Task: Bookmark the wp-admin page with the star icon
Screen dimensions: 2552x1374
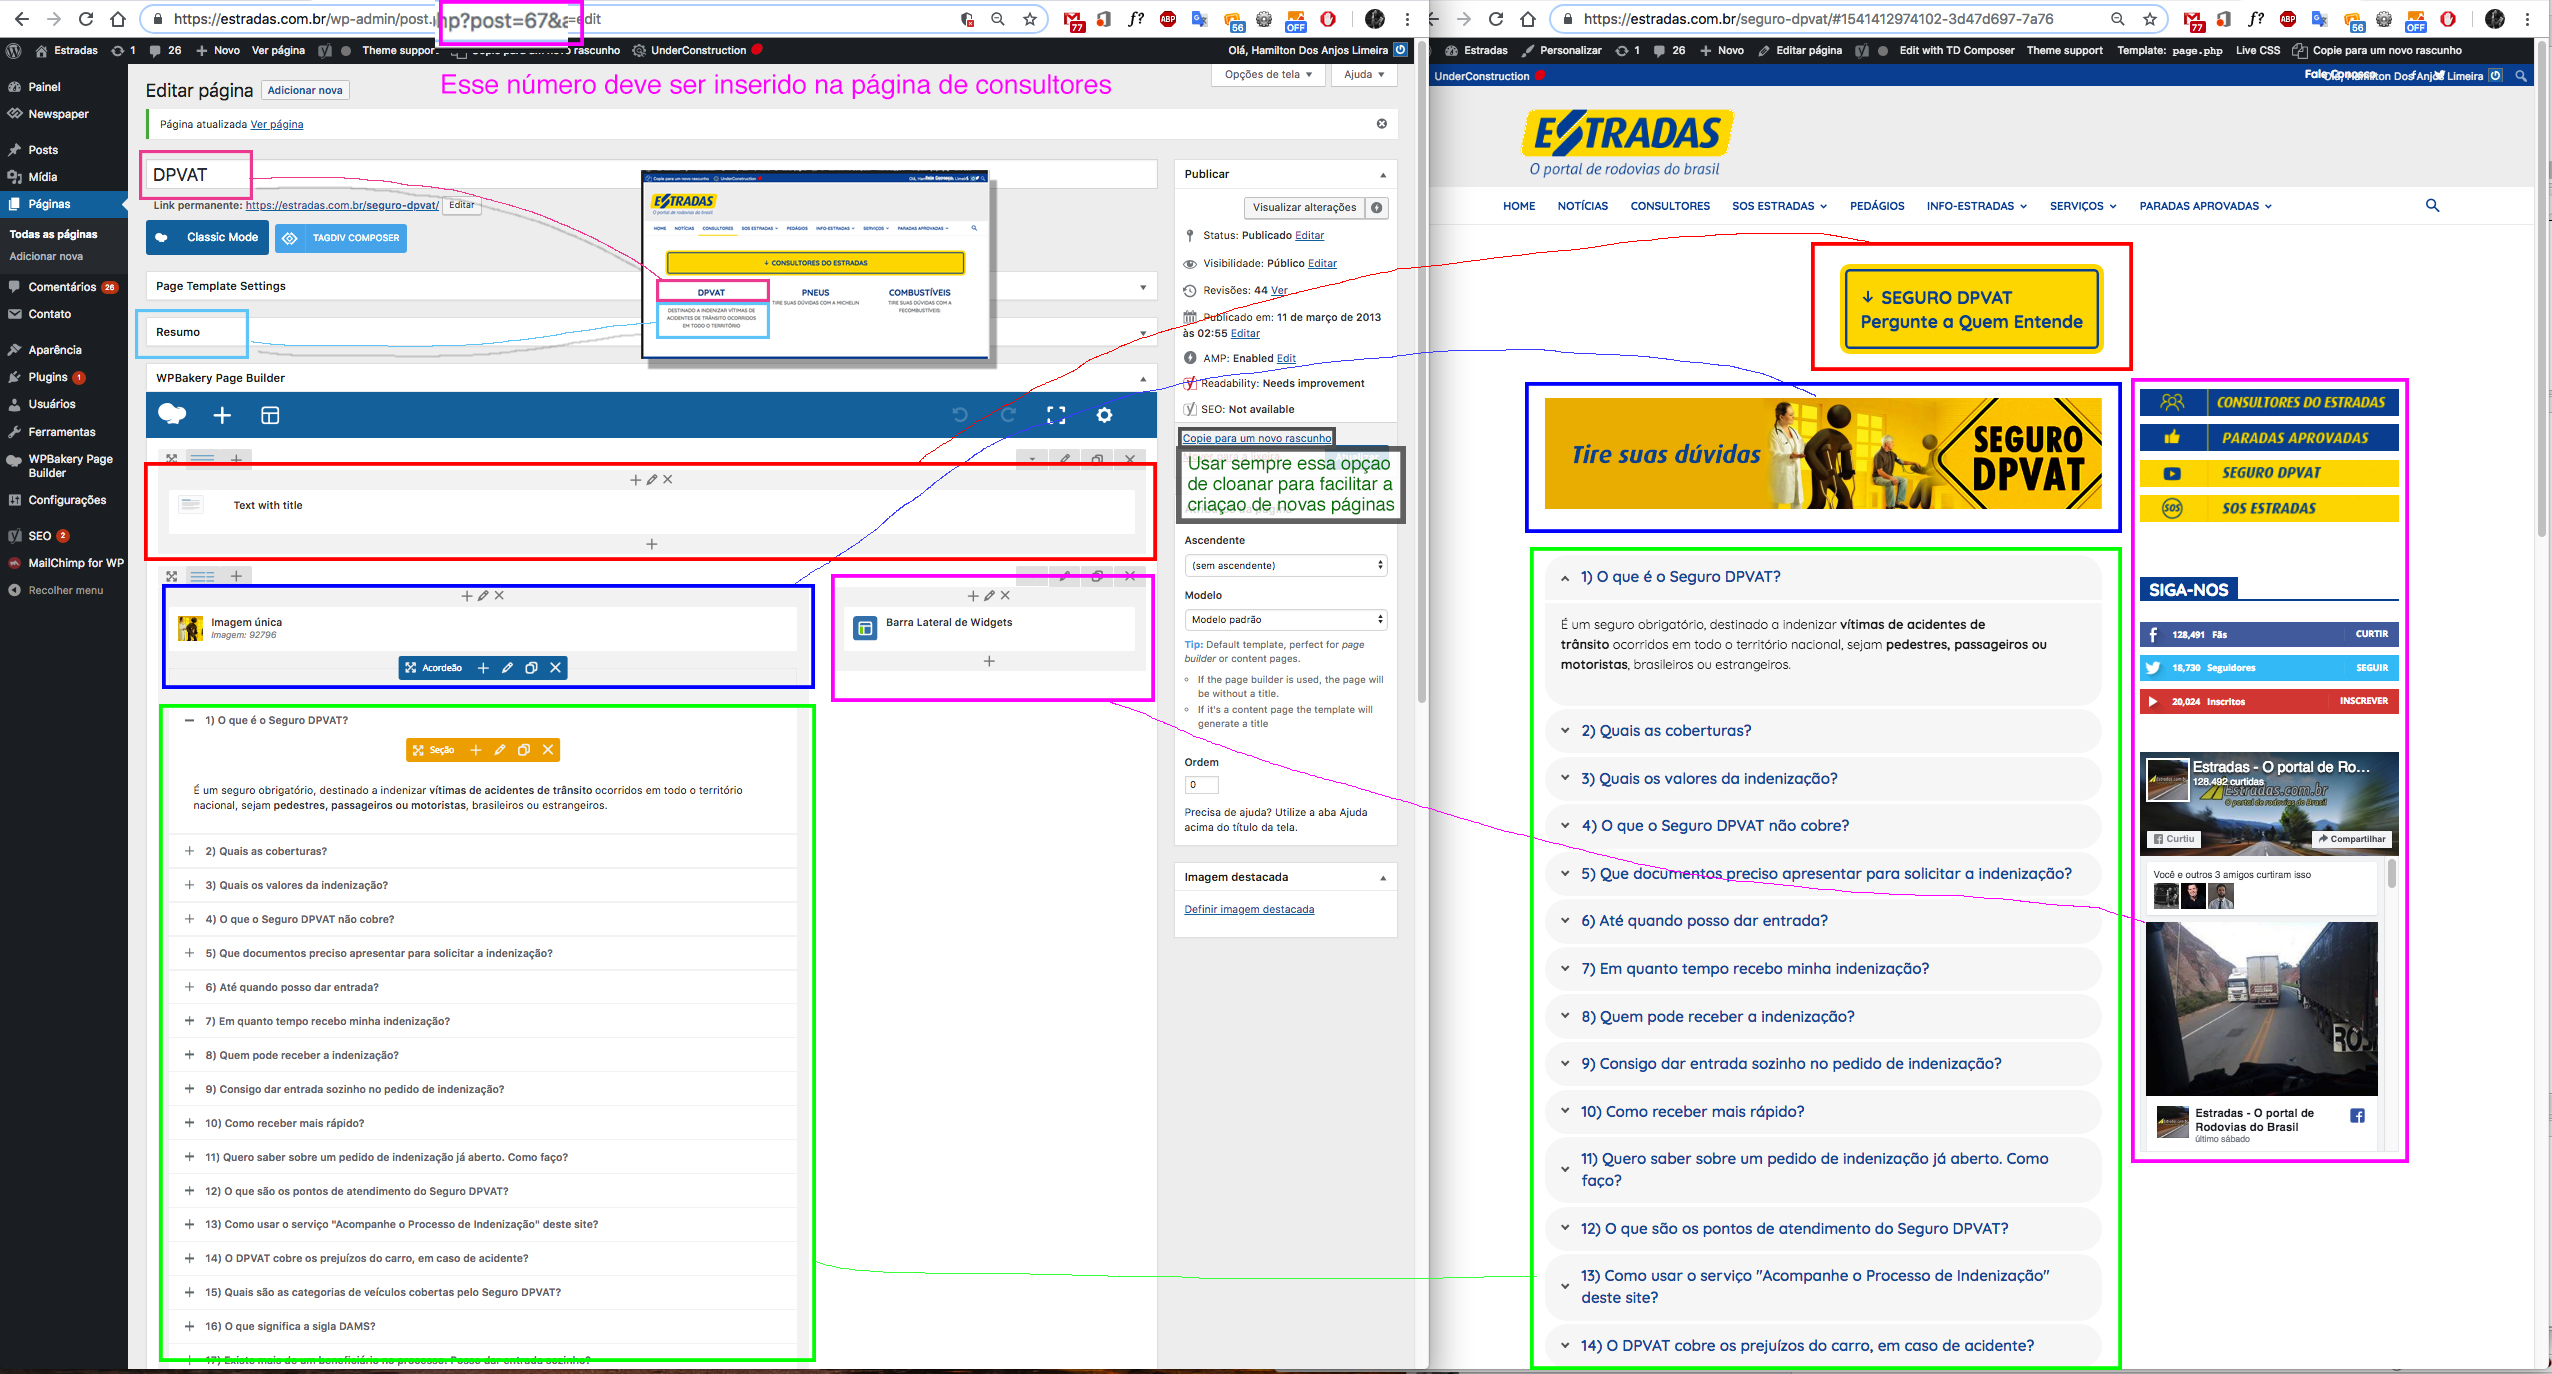Action: click(x=1030, y=19)
